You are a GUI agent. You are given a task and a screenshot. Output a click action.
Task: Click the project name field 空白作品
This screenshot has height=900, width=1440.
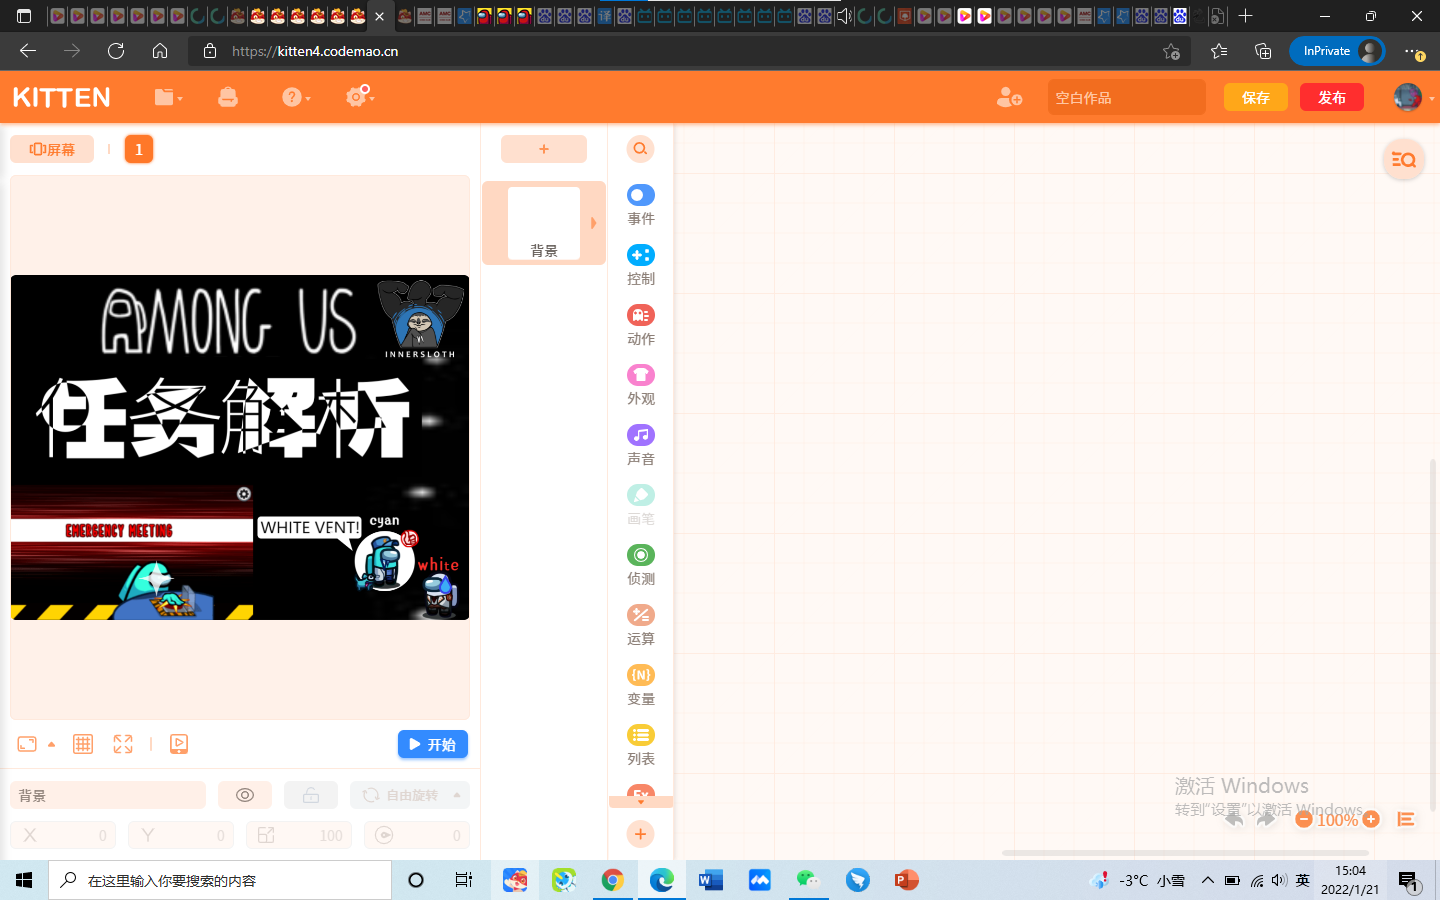(x=1127, y=97)
